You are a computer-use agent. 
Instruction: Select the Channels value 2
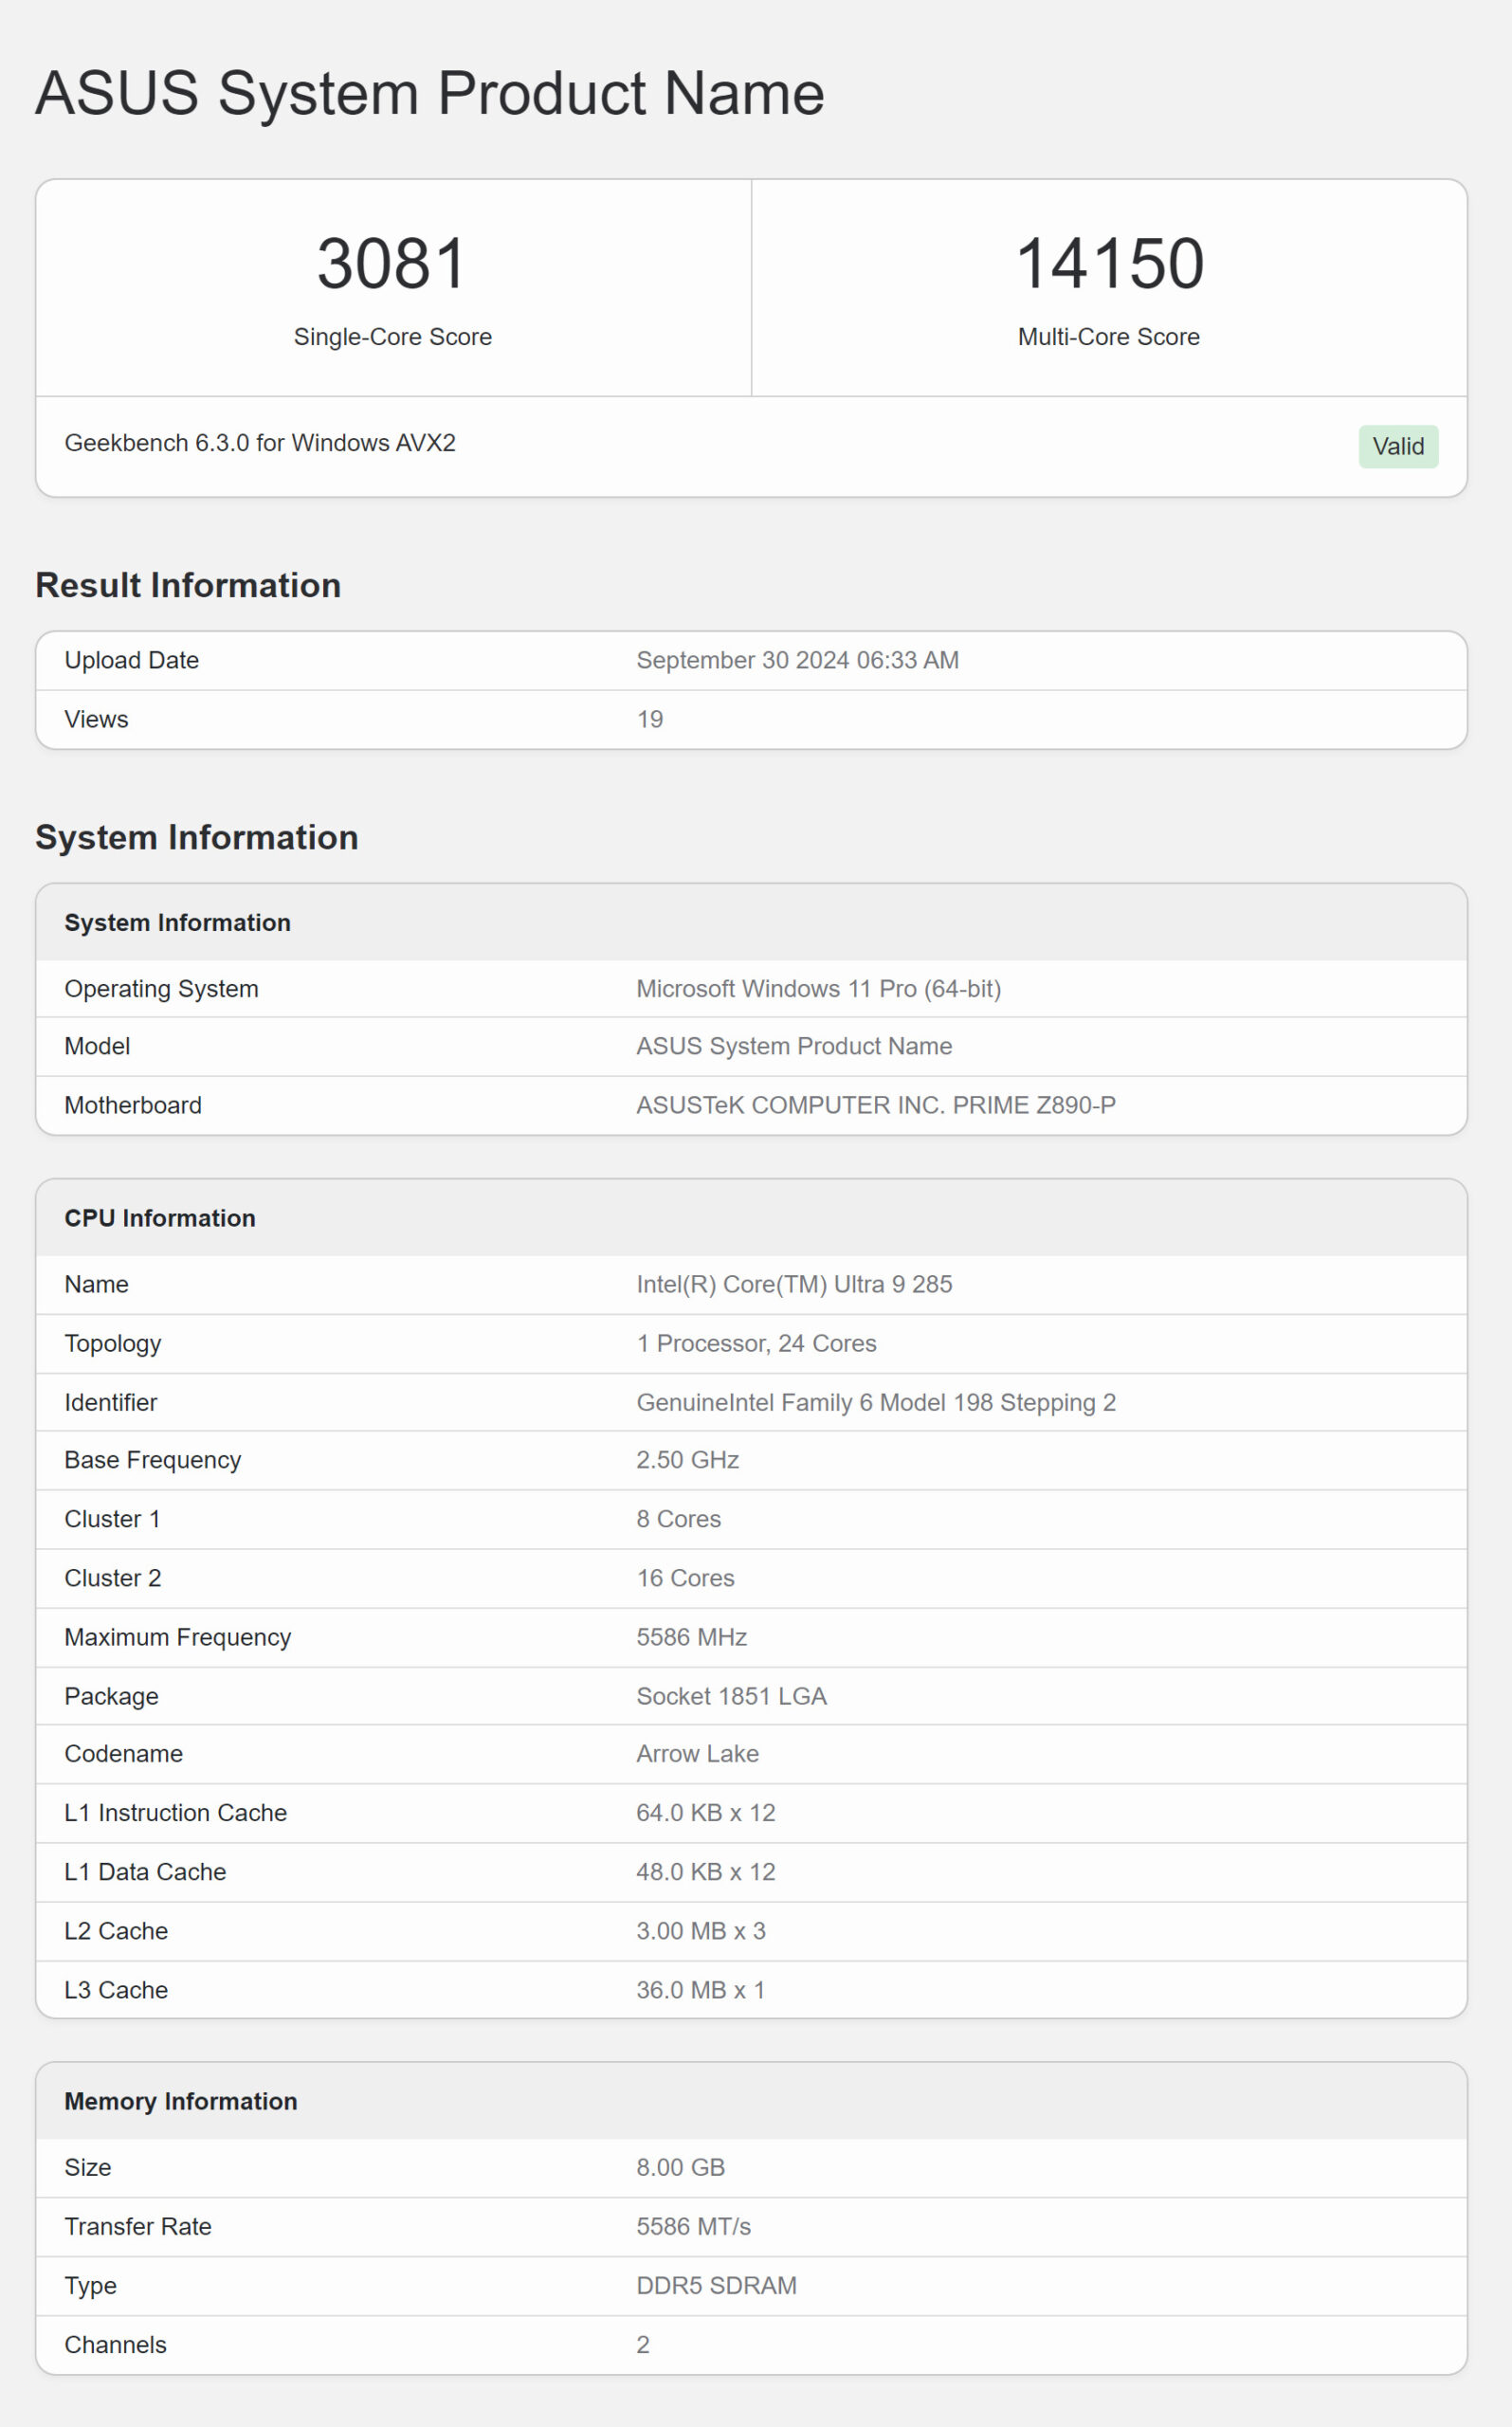[643, 2344]
